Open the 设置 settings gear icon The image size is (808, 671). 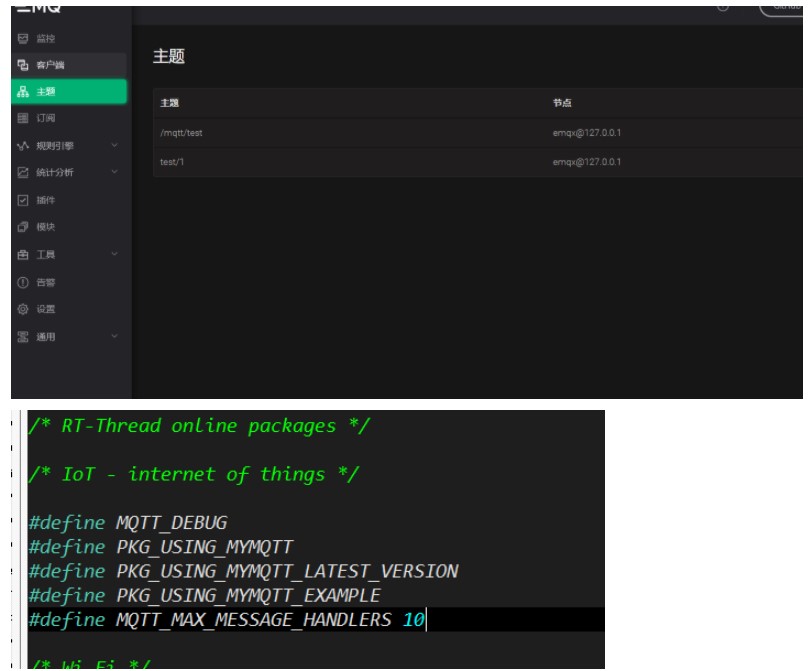pyautogui.click(x=23, y=309)
